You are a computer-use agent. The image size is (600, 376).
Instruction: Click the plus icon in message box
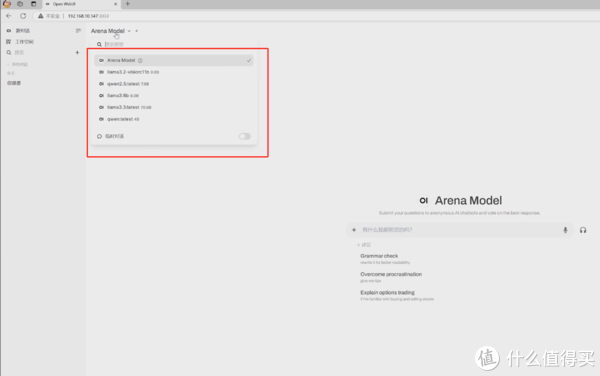pos(354,230)
